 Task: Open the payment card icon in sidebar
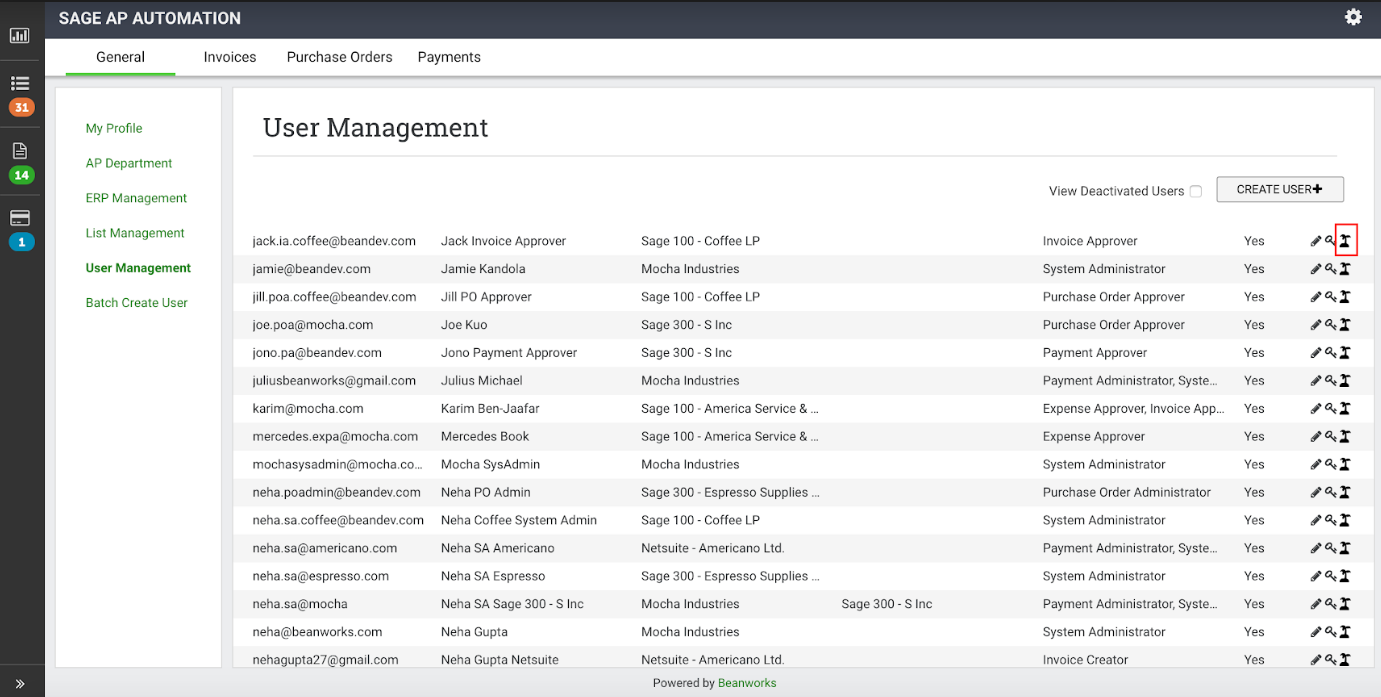point(20,218)
